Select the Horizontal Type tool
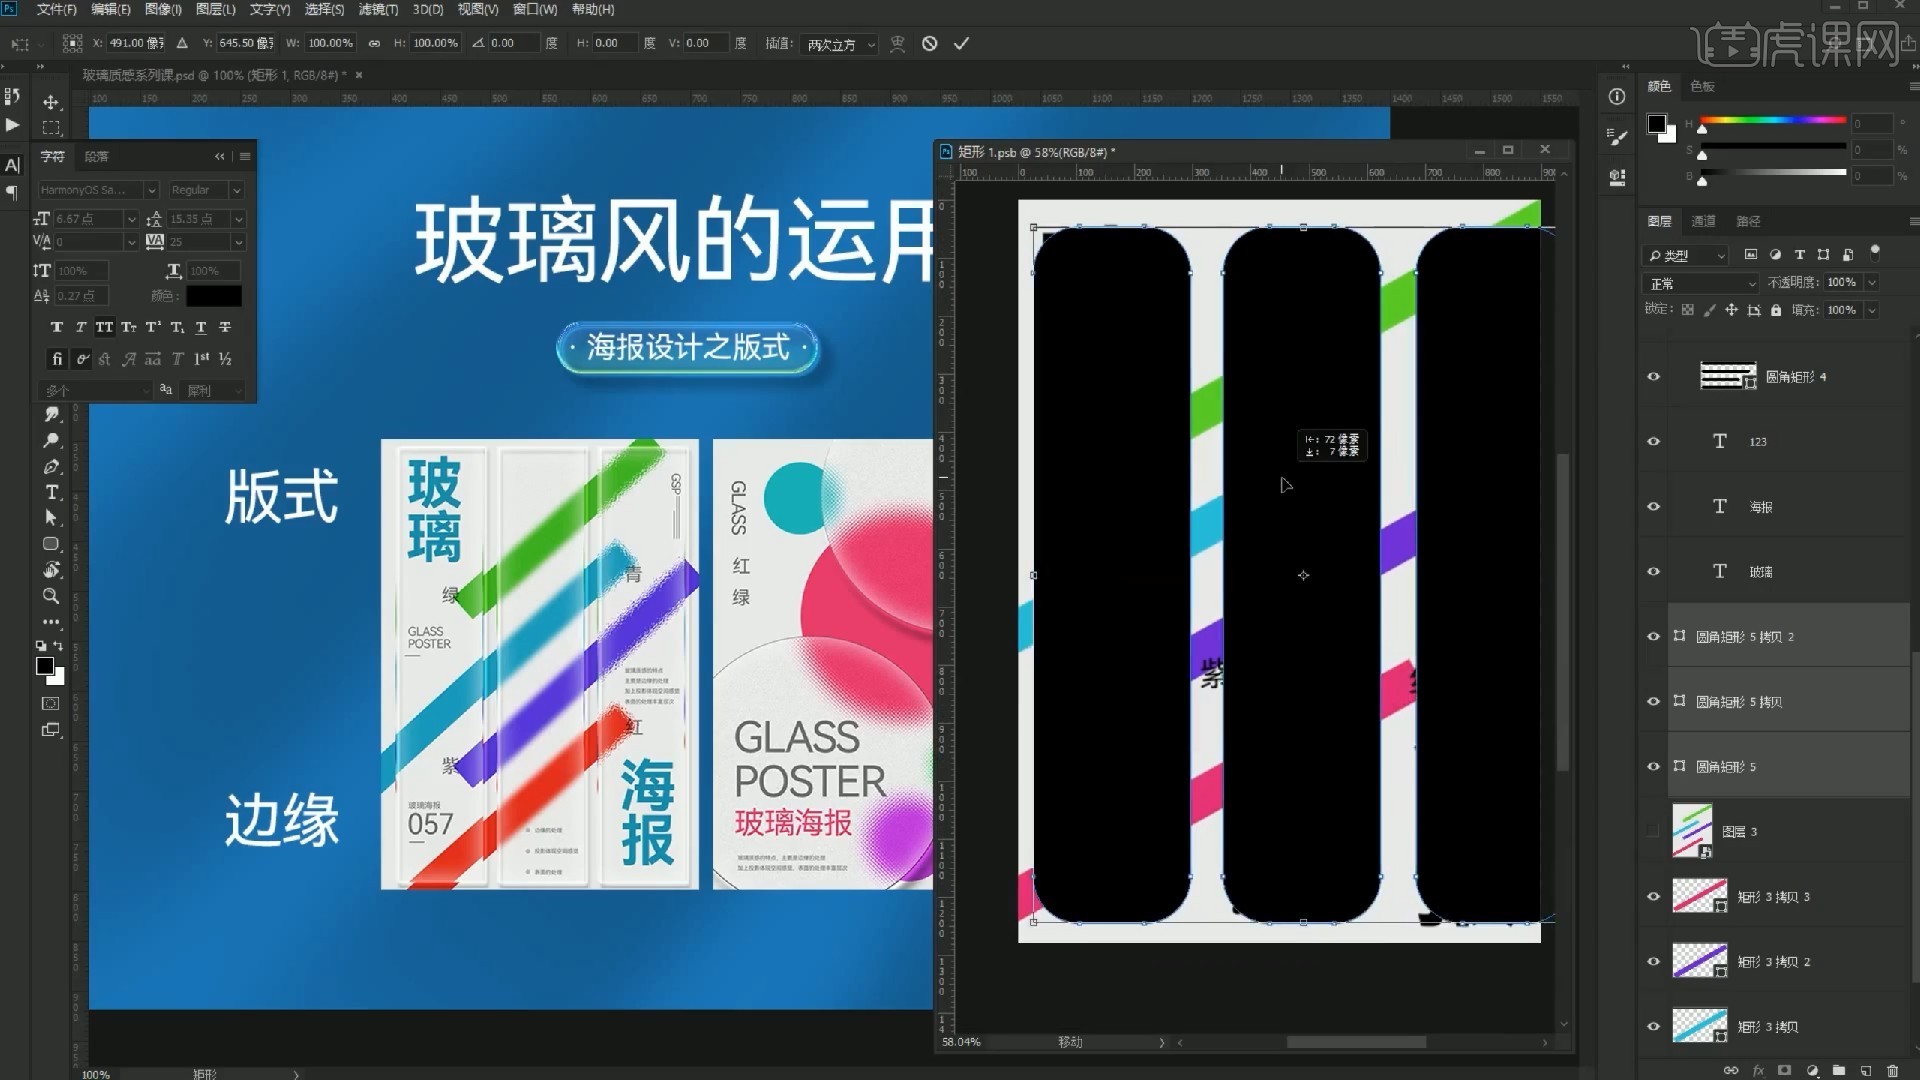This screenshot has height=1080, width=1920. coord(52,492)
